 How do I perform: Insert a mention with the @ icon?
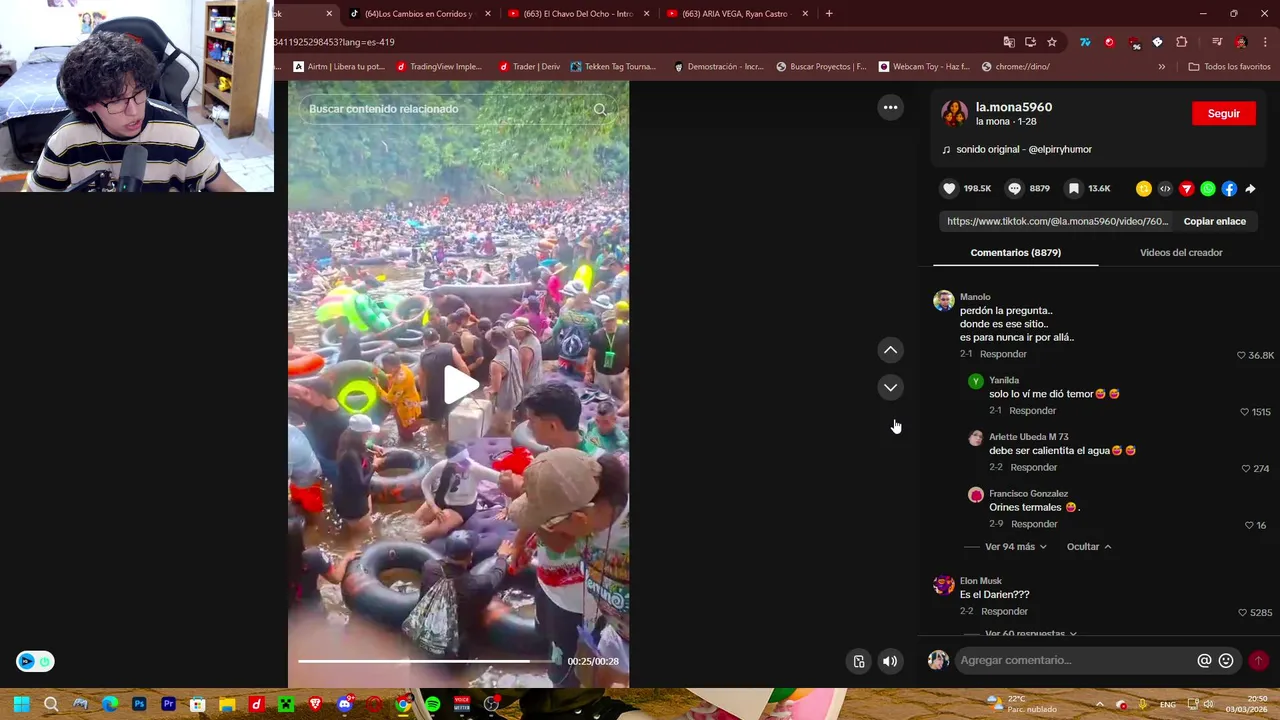(x=1204, y=660)
